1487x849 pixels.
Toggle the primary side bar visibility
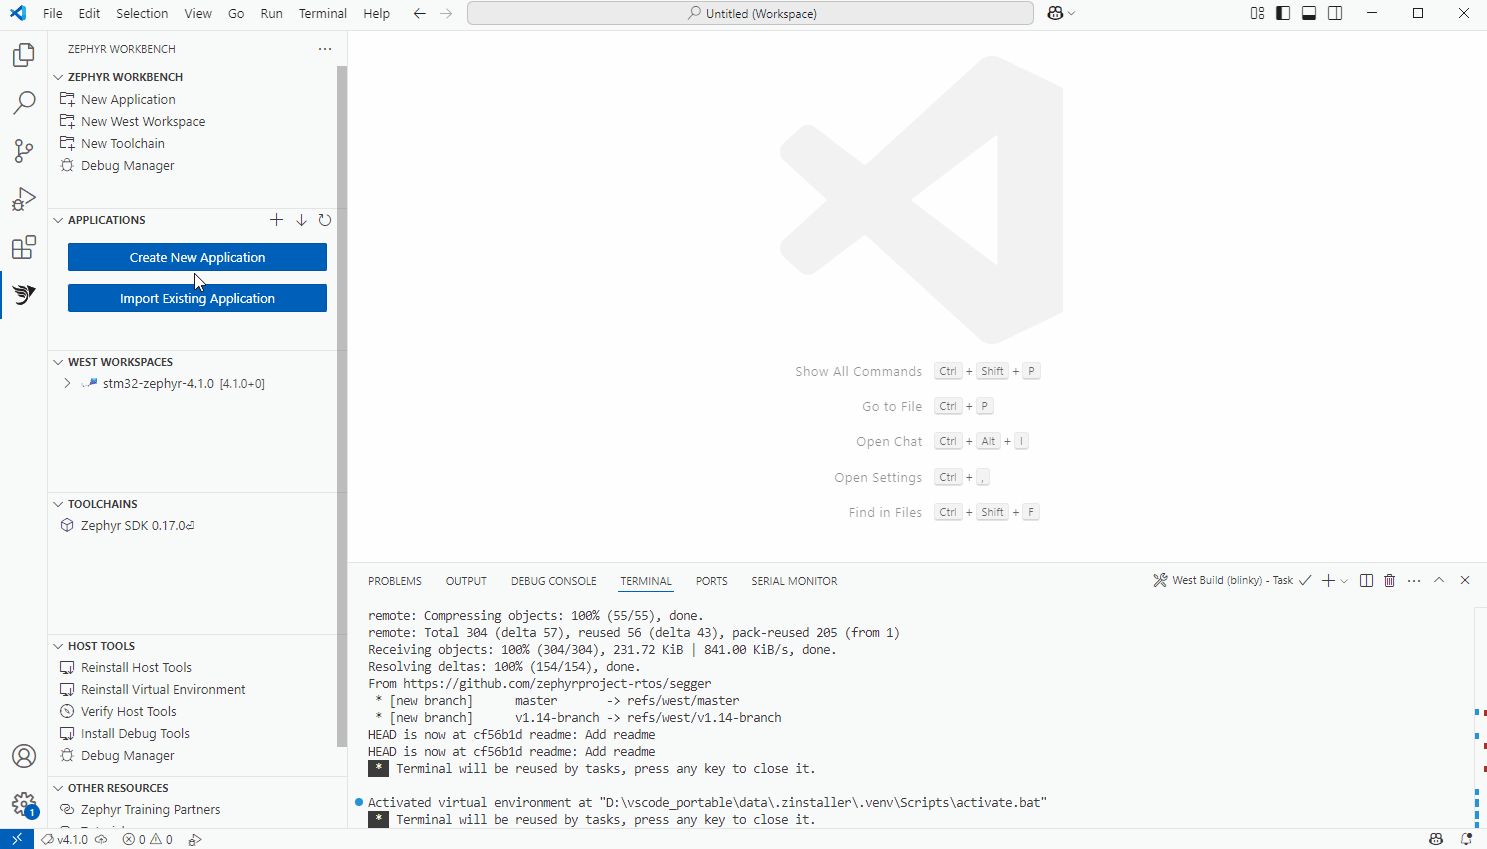[x=1282, y=13]
